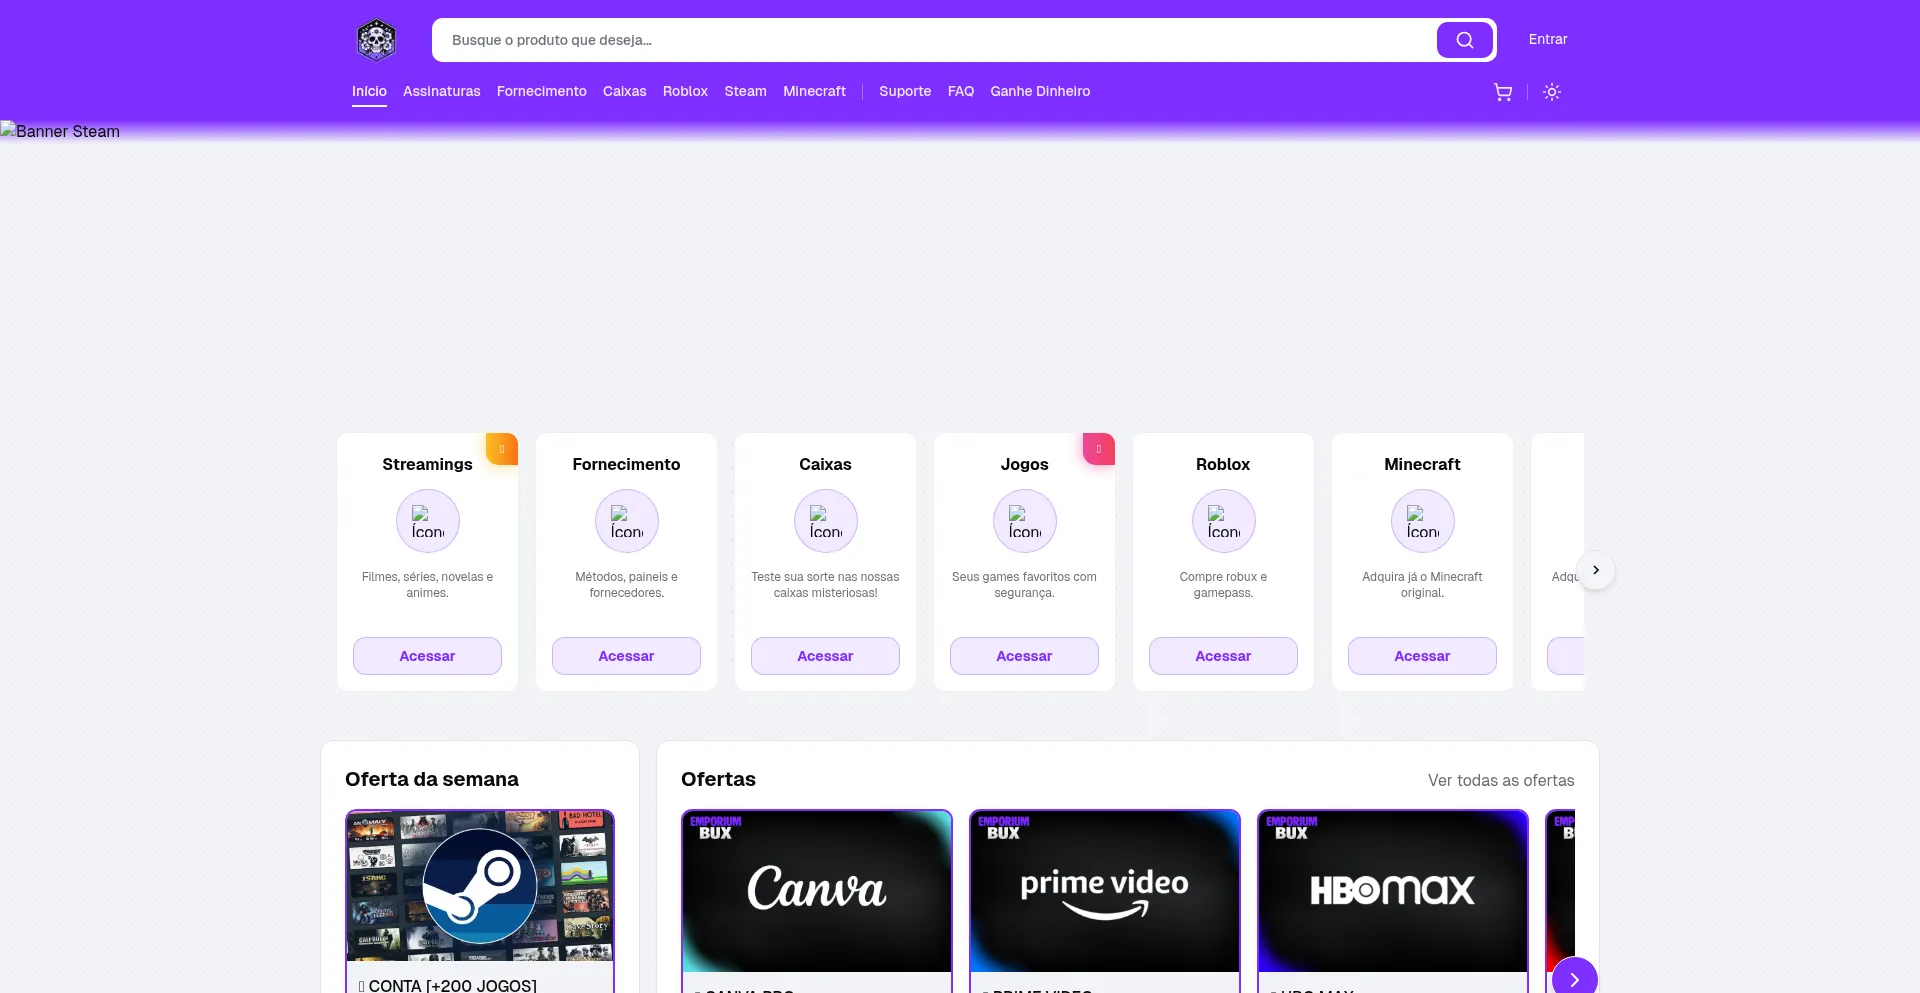The height and width of the screenshot is (993, 1920).
Task: Click the Jogos category icon
Action: coord(1024,521)
